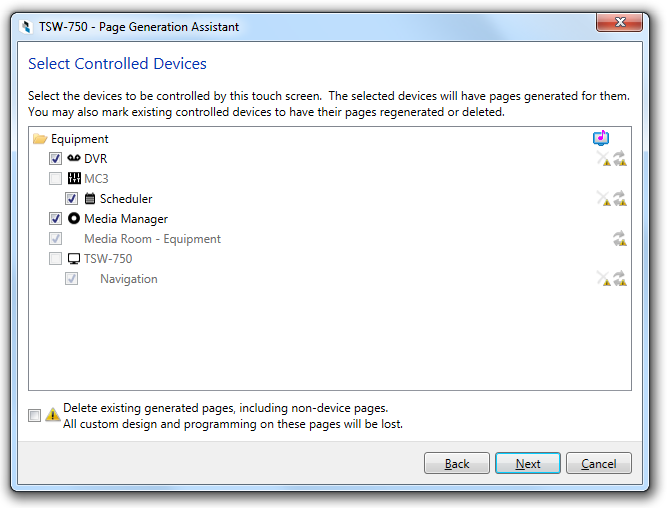Click regenerate icon for Media Room - Equipment
The image size is (670, 508).
pyautogui.click(x=620, y=238)
